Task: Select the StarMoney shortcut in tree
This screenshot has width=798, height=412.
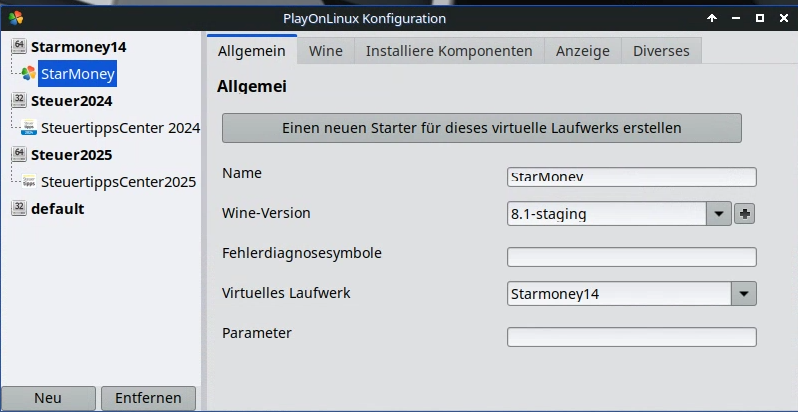Action: pos(78,74)
